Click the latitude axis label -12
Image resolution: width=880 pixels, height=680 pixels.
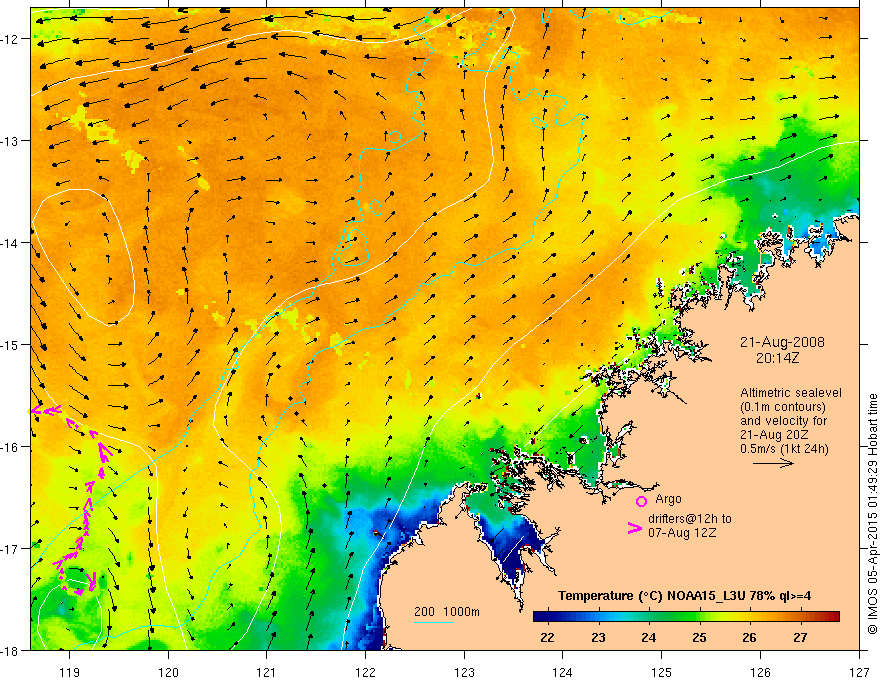point(11,39)
